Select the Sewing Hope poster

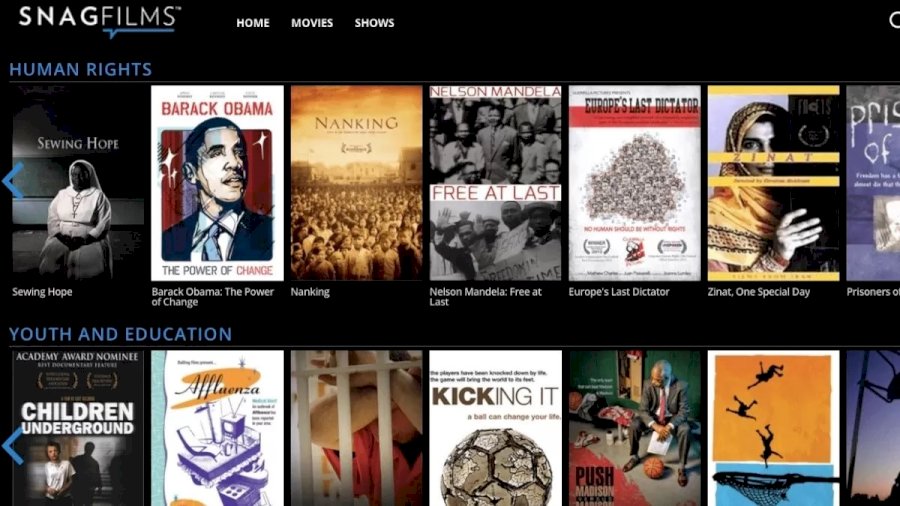click(78, 183)
